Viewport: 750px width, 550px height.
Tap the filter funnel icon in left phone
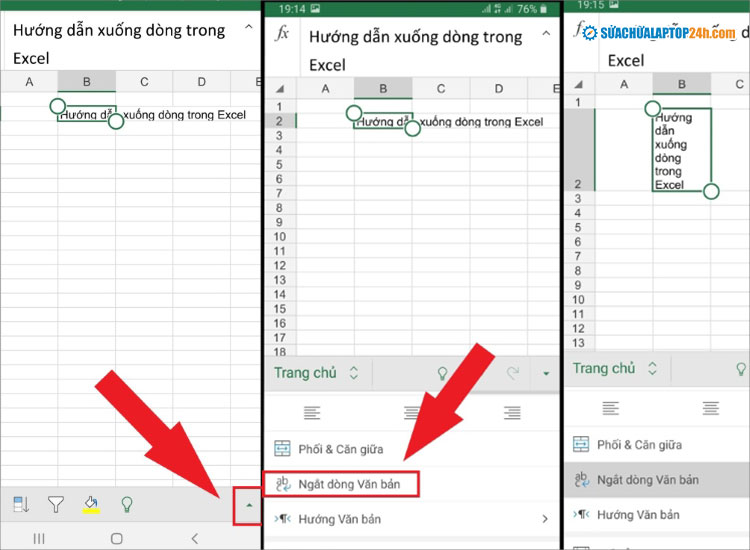pos(55,504)
